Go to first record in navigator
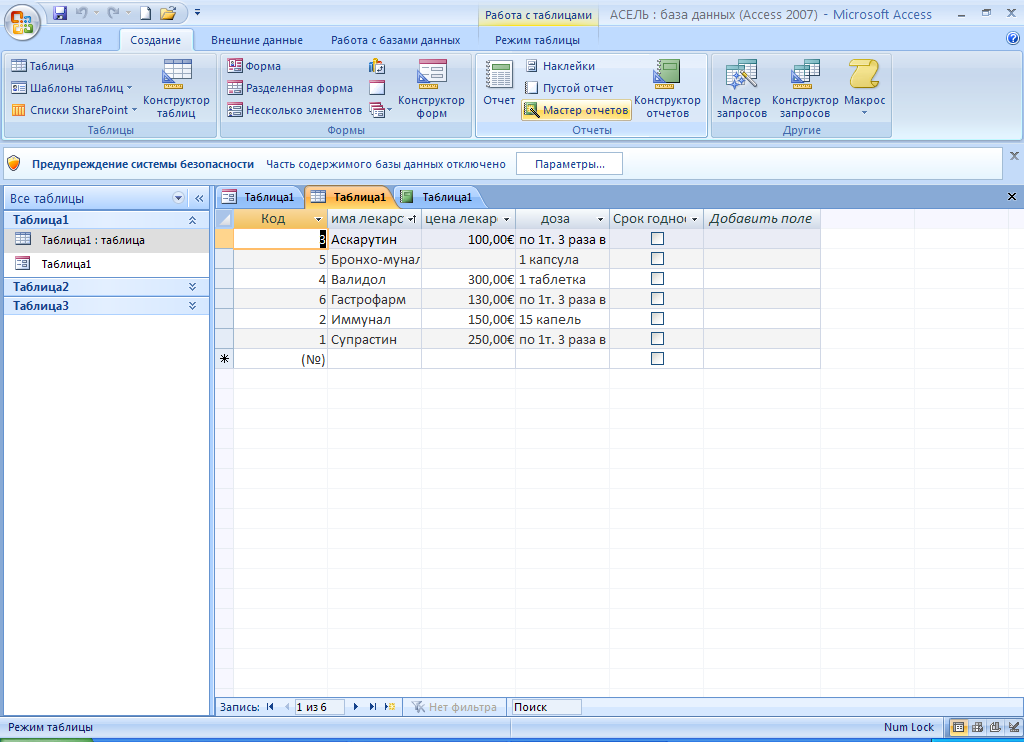This screenshot has width=1024, height=742. click(270, 707)
